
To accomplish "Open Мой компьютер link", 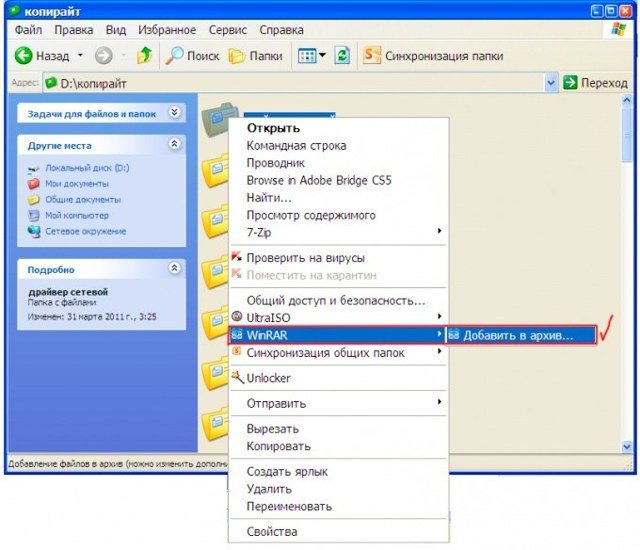I will pos(77,215).
